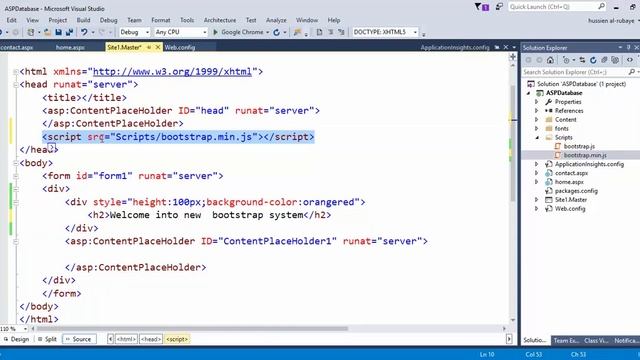Open the Team Explorer bottom tab
Screen dimensions: 640x360
(x=566, y=340)
